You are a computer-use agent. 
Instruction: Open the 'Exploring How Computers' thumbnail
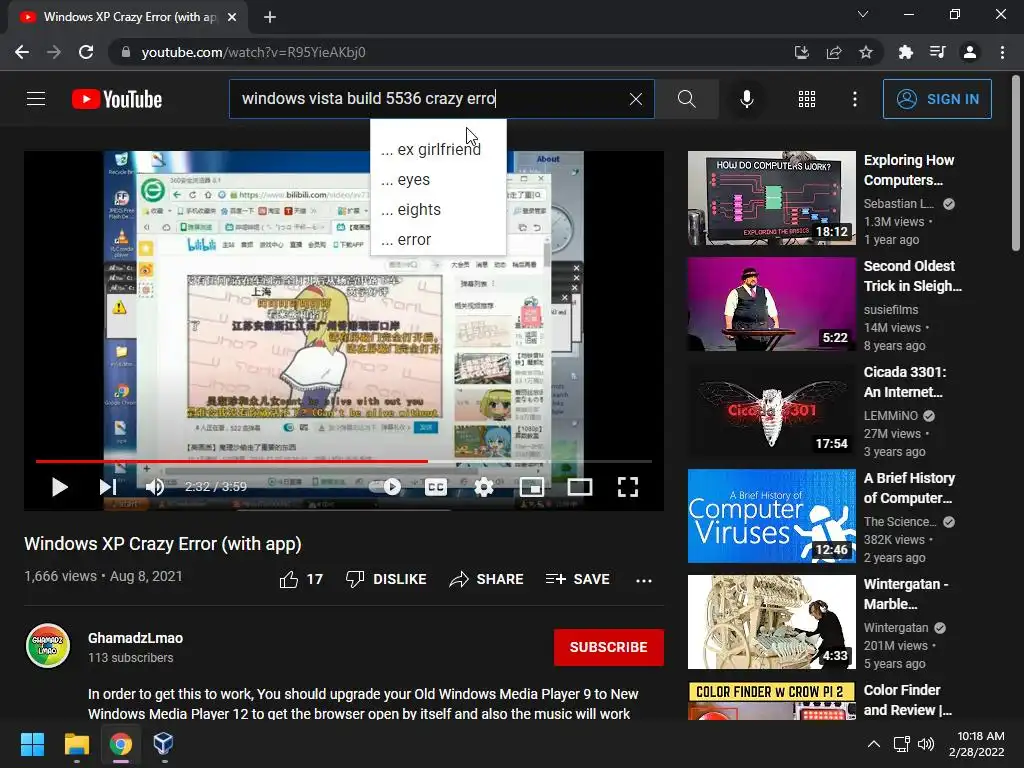[771, 198]
